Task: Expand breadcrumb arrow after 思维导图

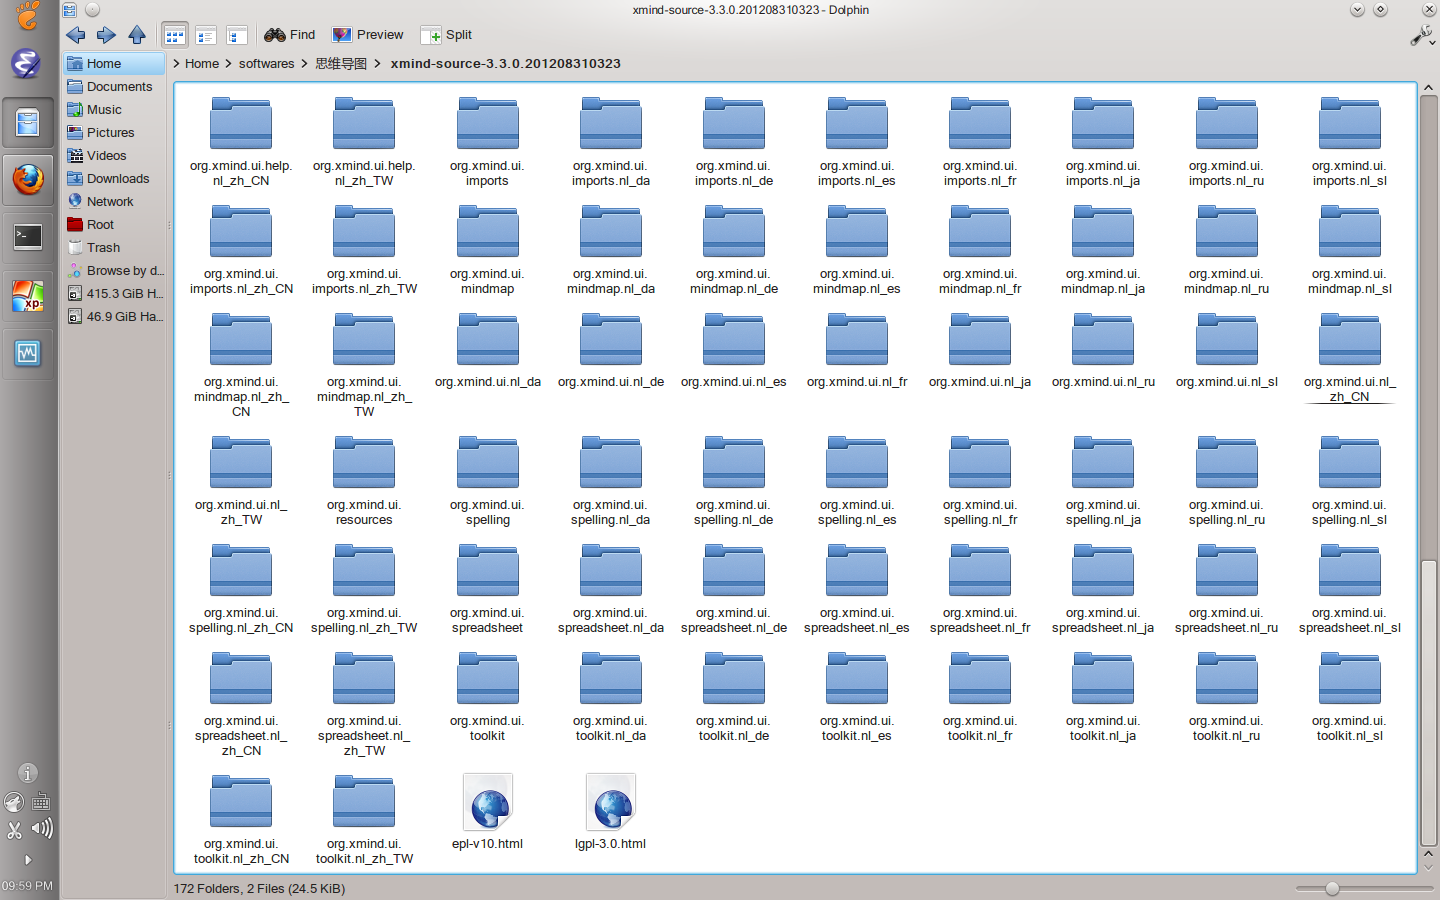Action: pos(377,63)
